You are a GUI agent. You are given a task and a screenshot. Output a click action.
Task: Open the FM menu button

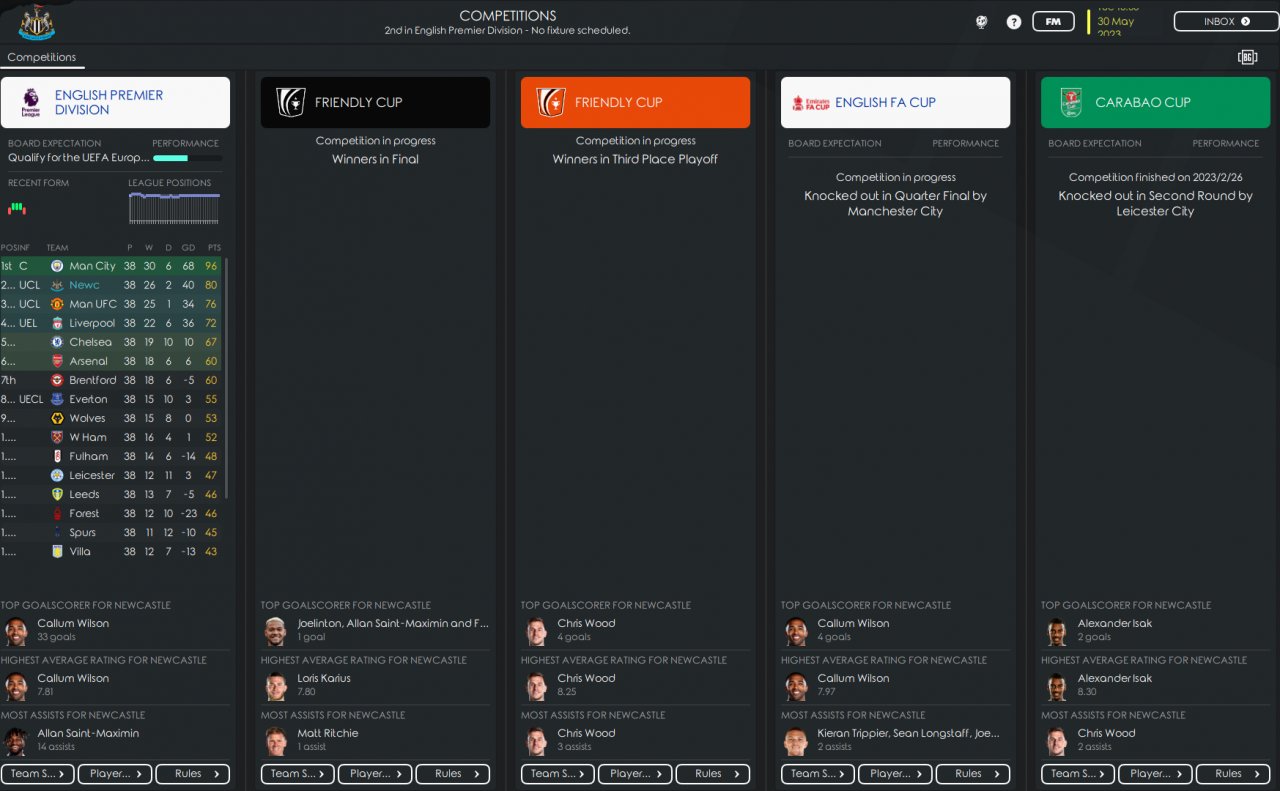[1053, 21]
